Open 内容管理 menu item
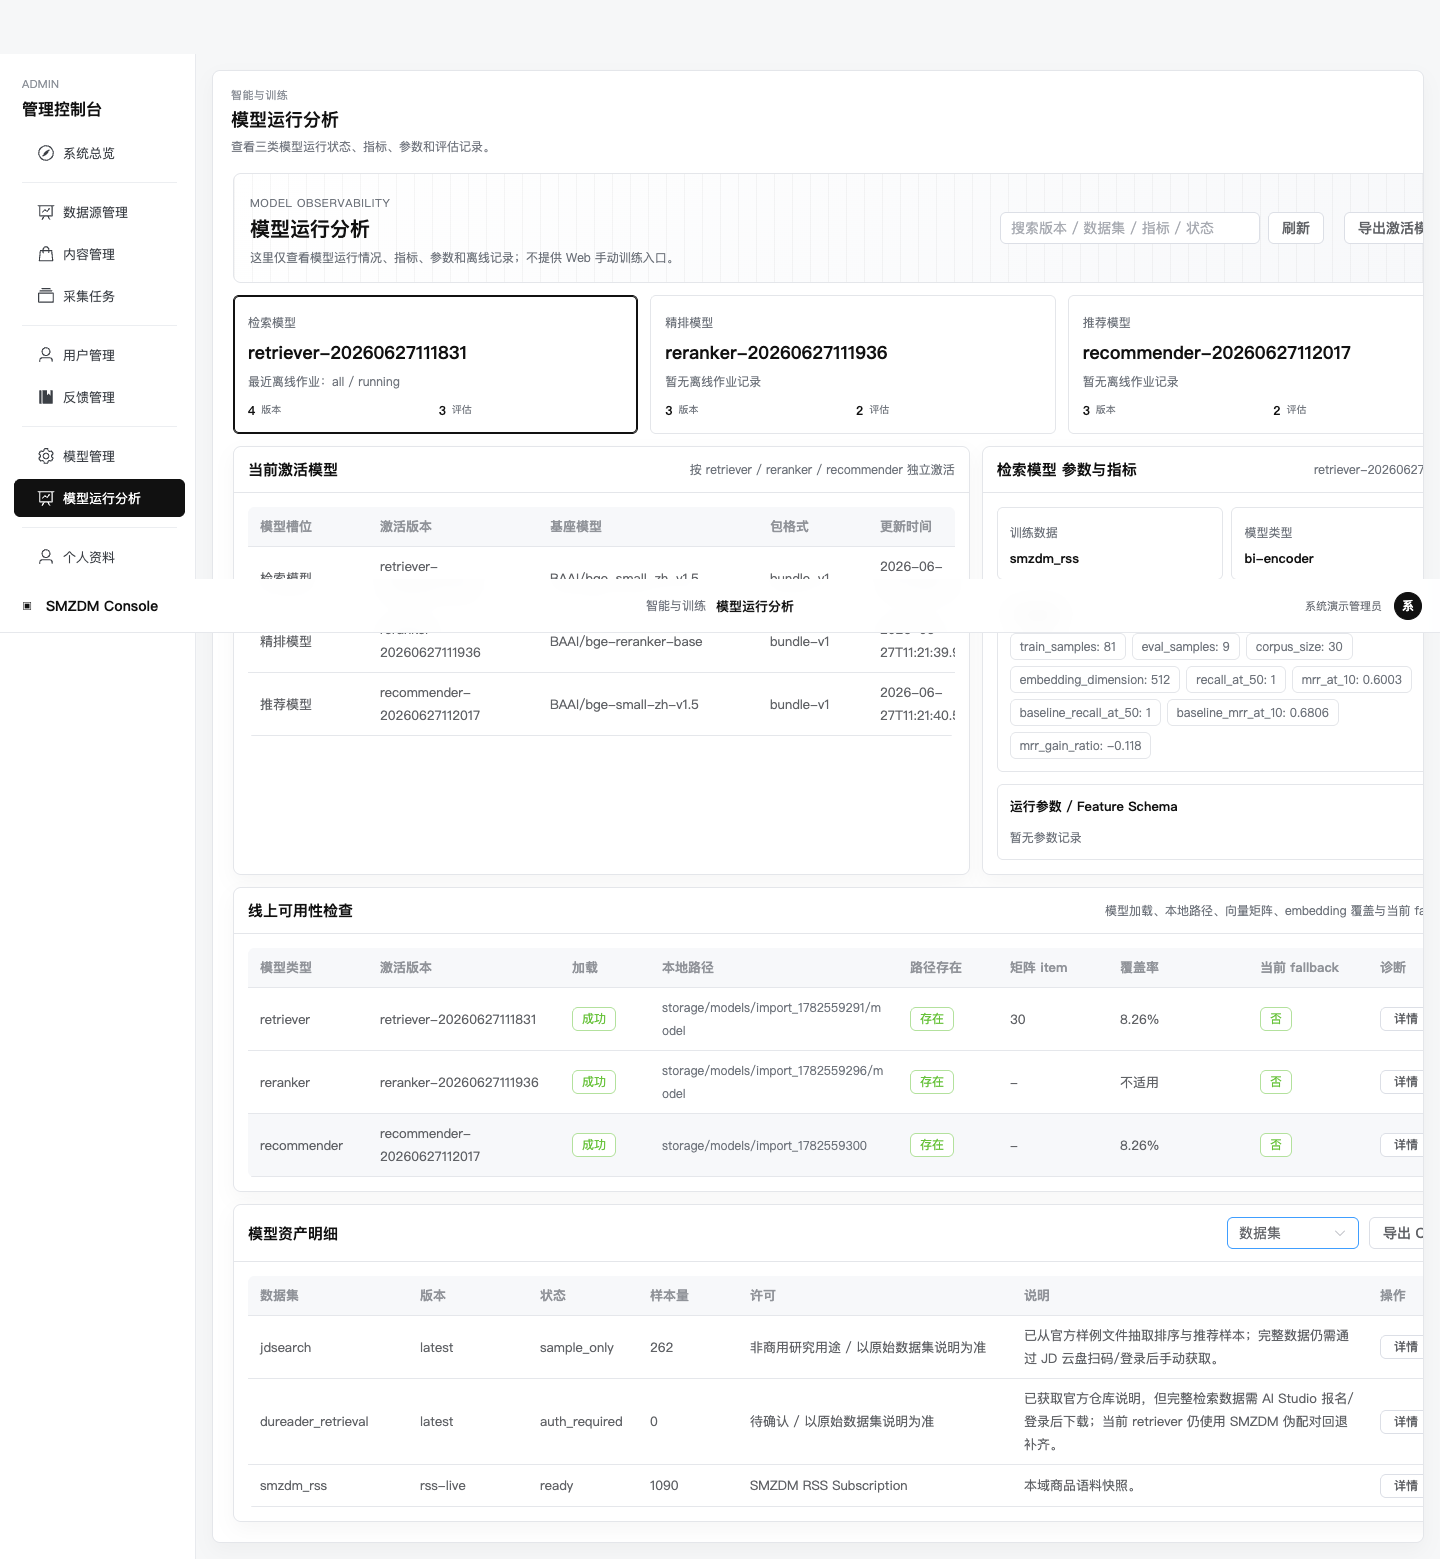1440x1559 pixels. click(x=99, y=254)
